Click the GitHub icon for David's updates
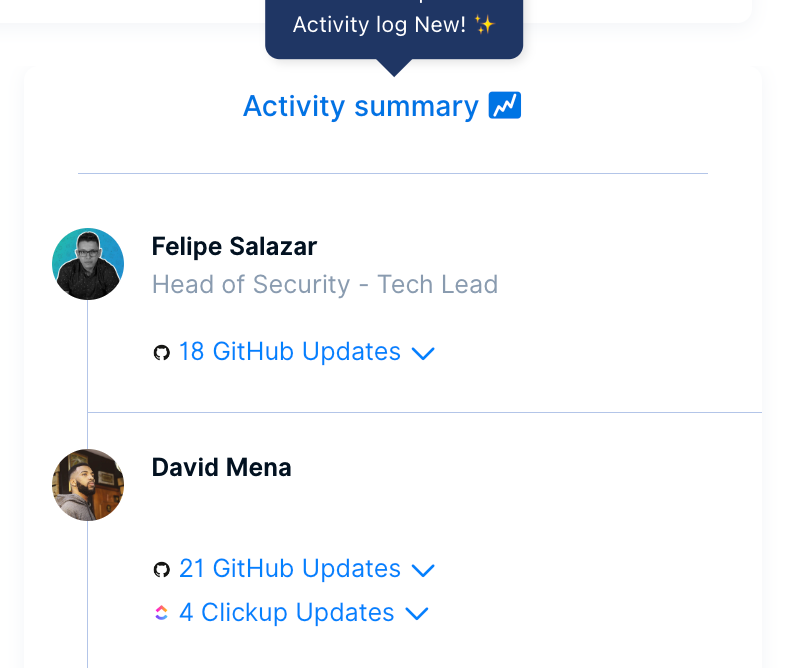Screen dimensions: 792x668 [x=161, y=570]
